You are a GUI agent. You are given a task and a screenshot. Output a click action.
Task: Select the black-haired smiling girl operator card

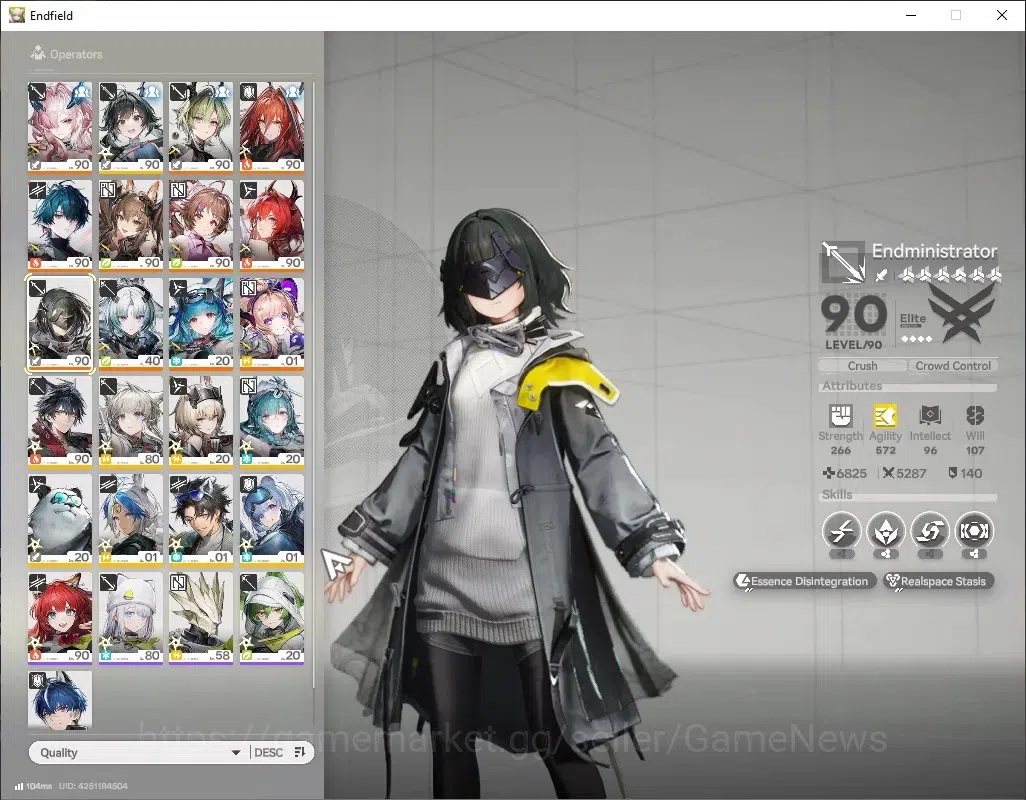click(x=130, y=127)
